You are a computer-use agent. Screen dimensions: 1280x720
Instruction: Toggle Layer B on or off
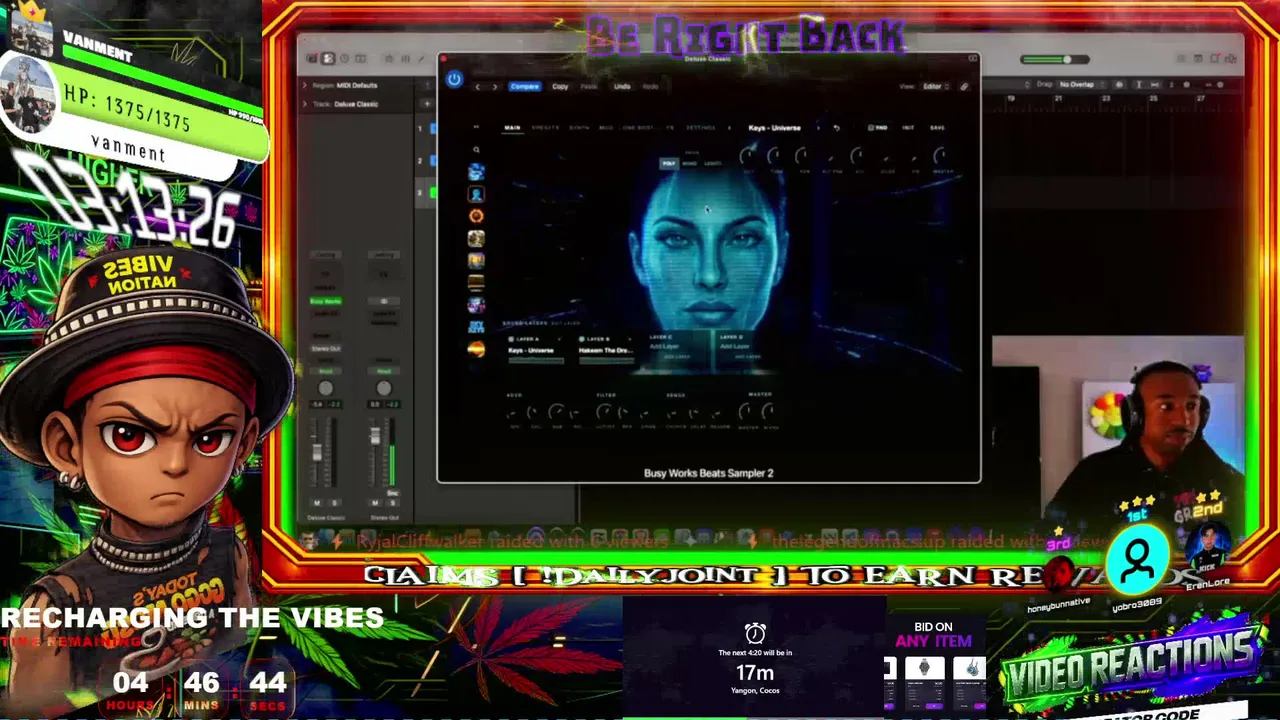(582, 339)
